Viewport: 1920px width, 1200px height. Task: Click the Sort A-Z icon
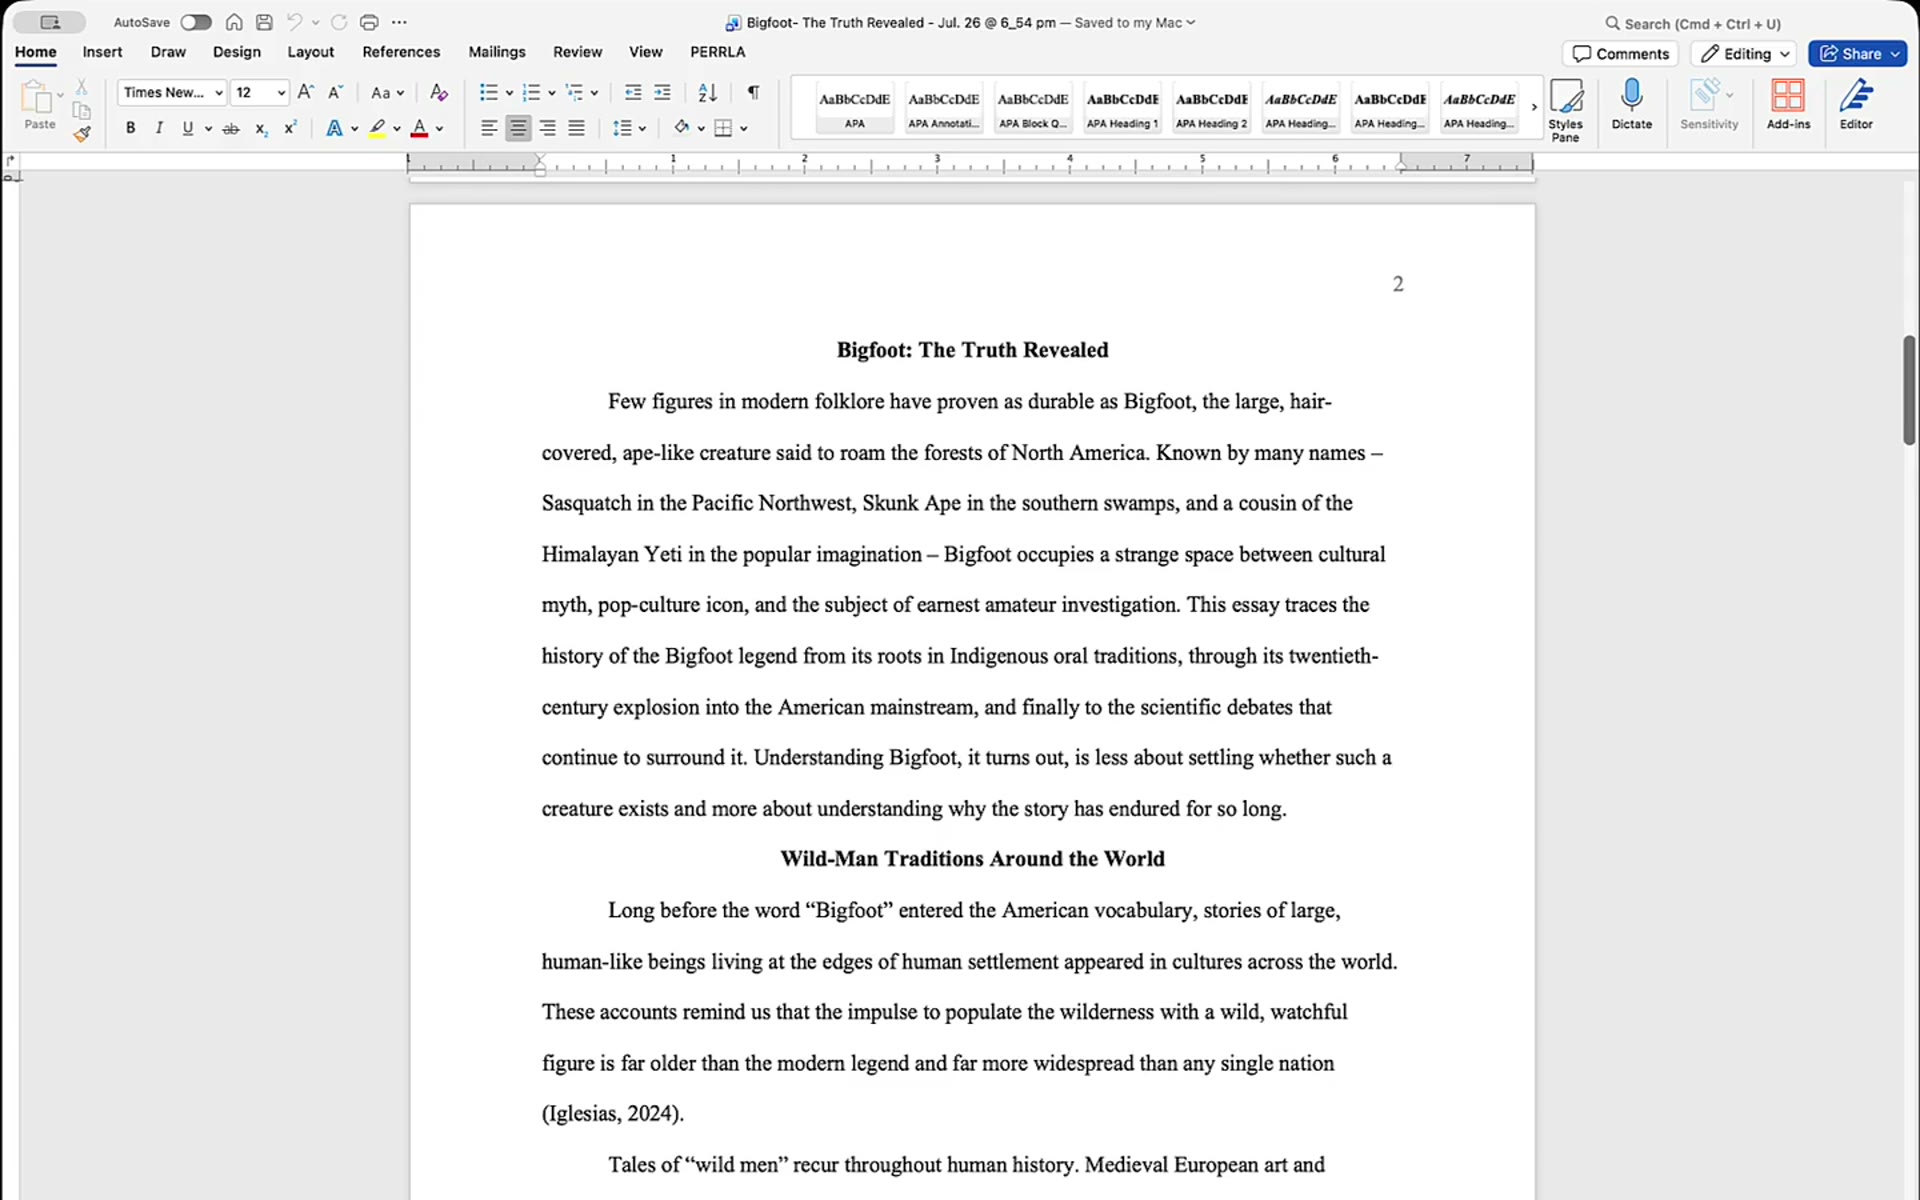pos(708,92)
